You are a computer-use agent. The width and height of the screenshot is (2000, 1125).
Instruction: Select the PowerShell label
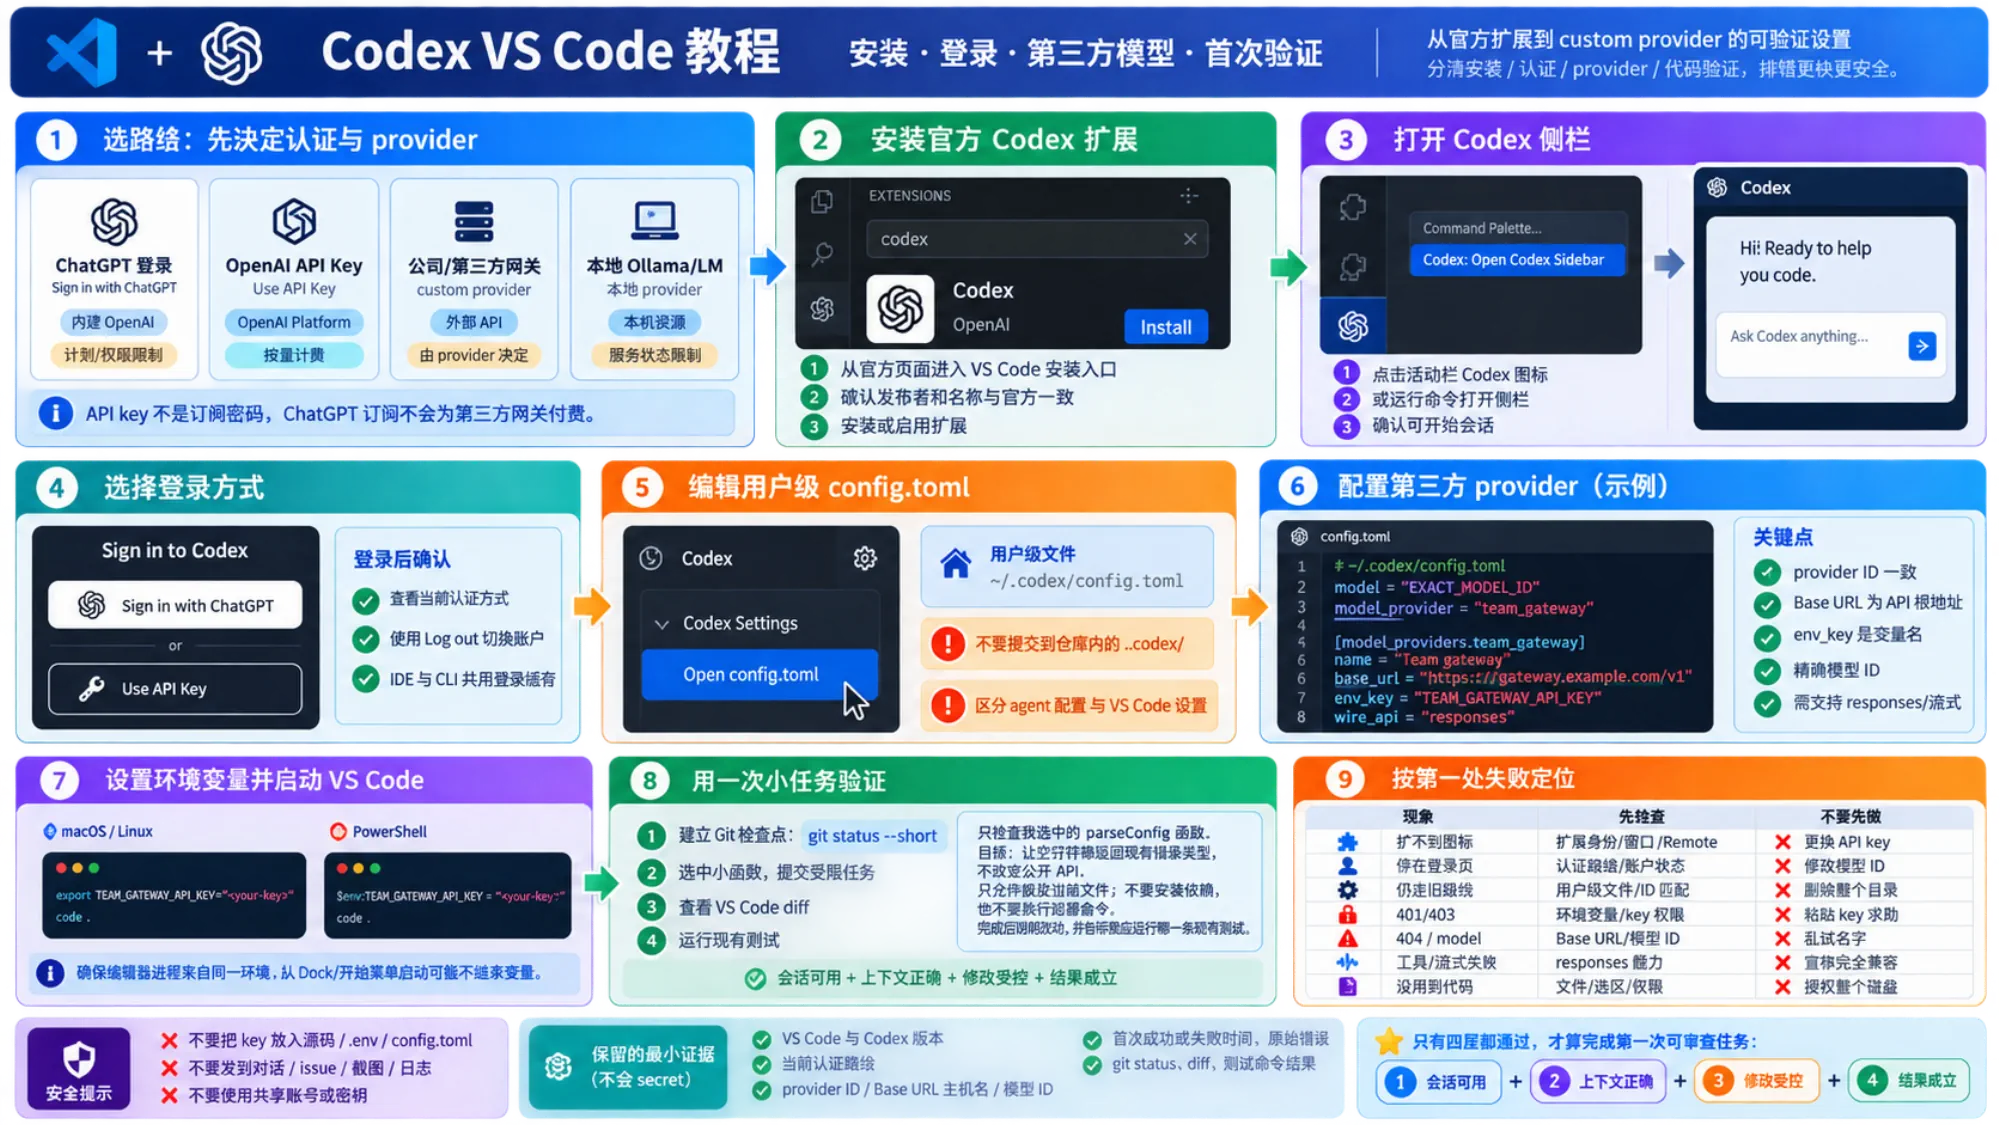[x=389, y=831]
